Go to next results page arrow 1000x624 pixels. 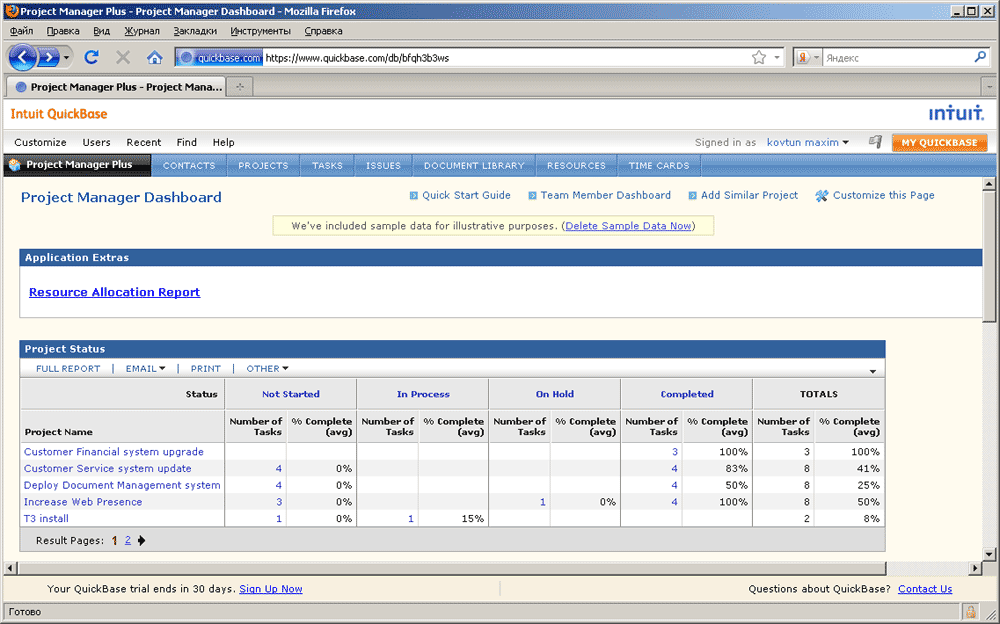(x=142, y=540)
